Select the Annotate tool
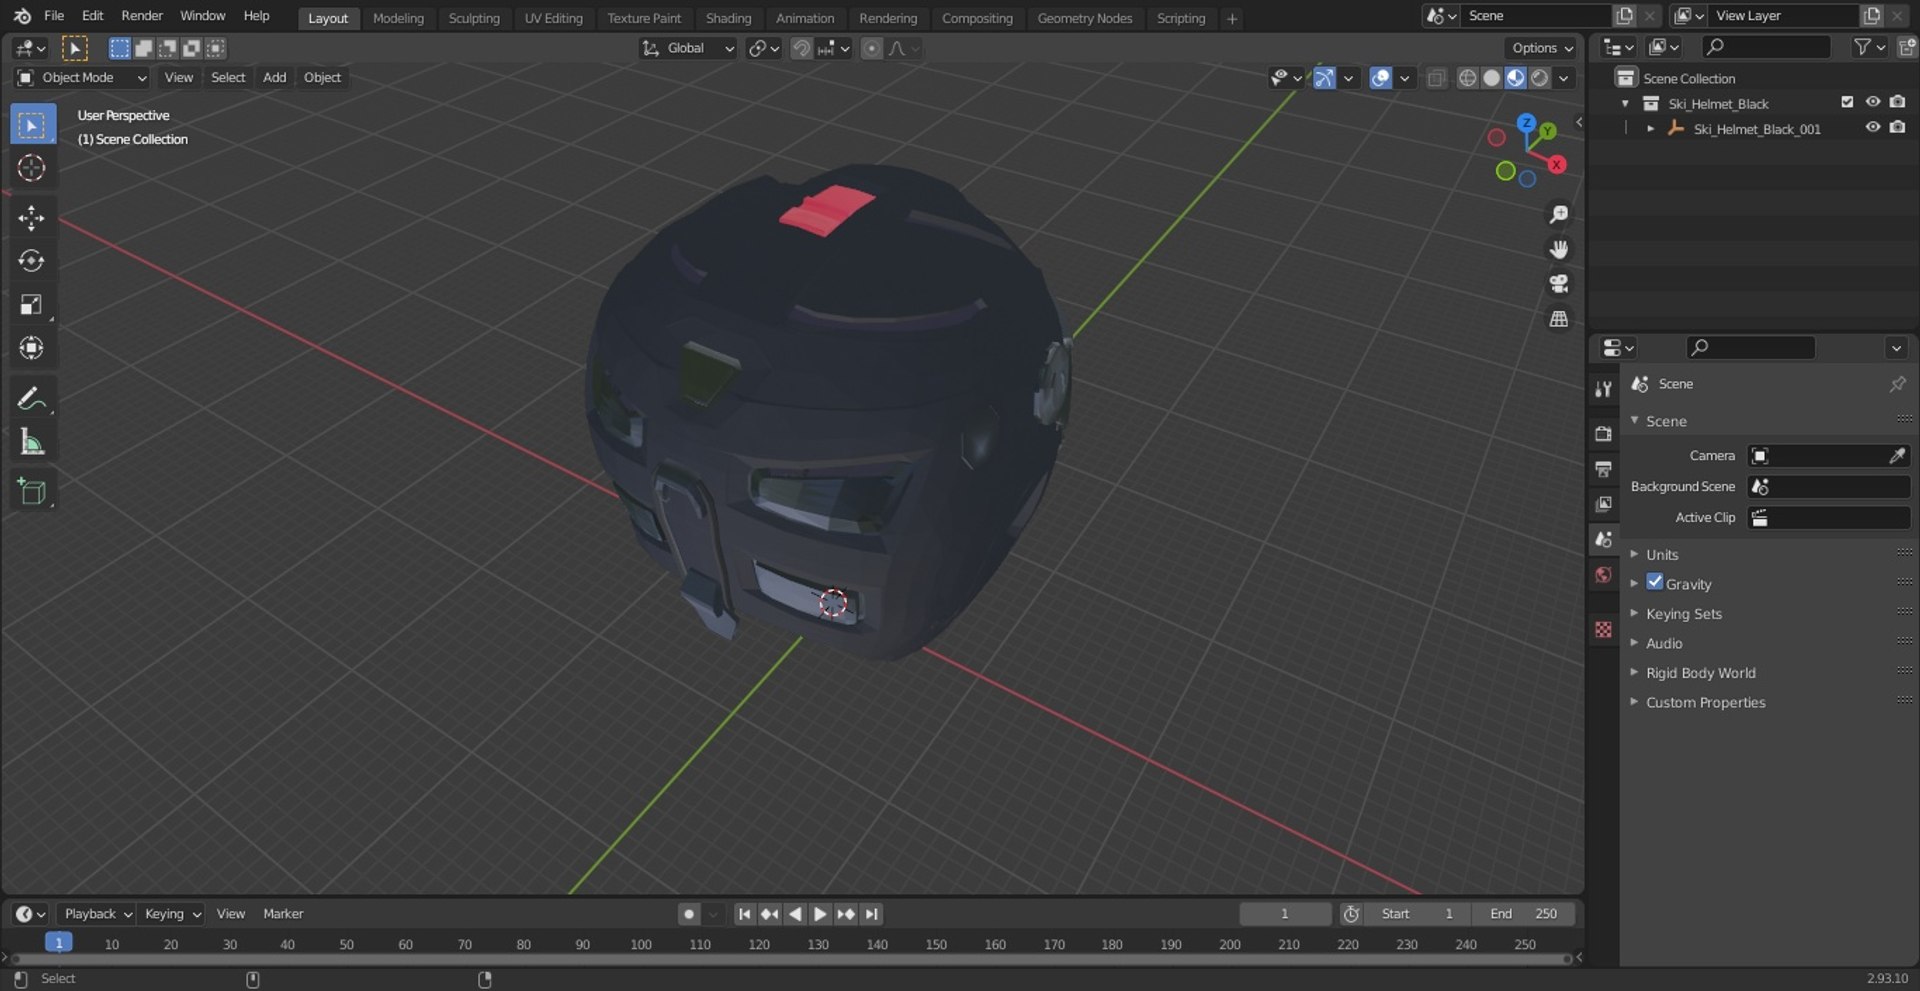Screen dimensions: 1920x991 pyautogui.click(x=32, y=399)
